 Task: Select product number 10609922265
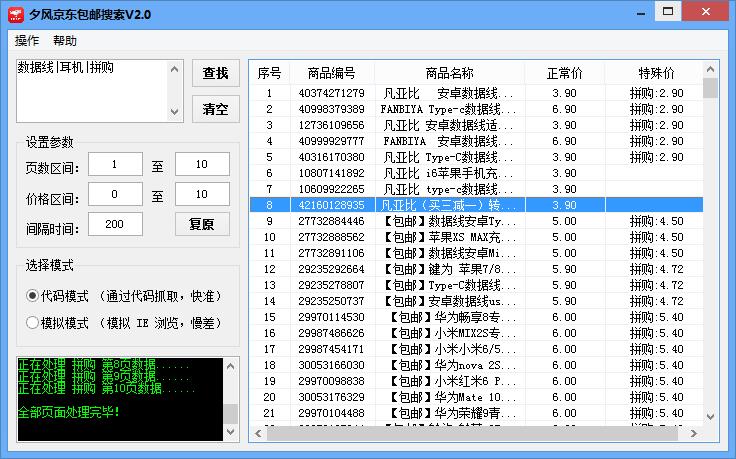tap(331, 189)
